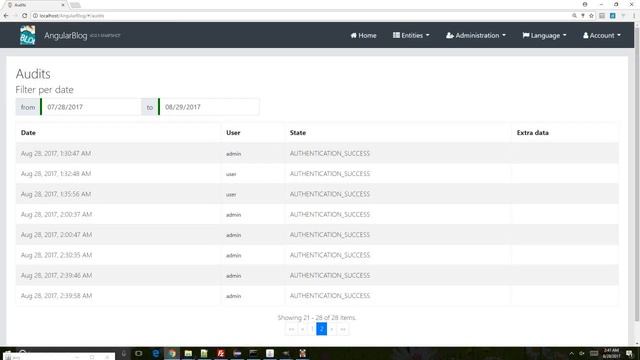
Task: Open the Chrome three-dot menu
Action: (x=634, y=16)
